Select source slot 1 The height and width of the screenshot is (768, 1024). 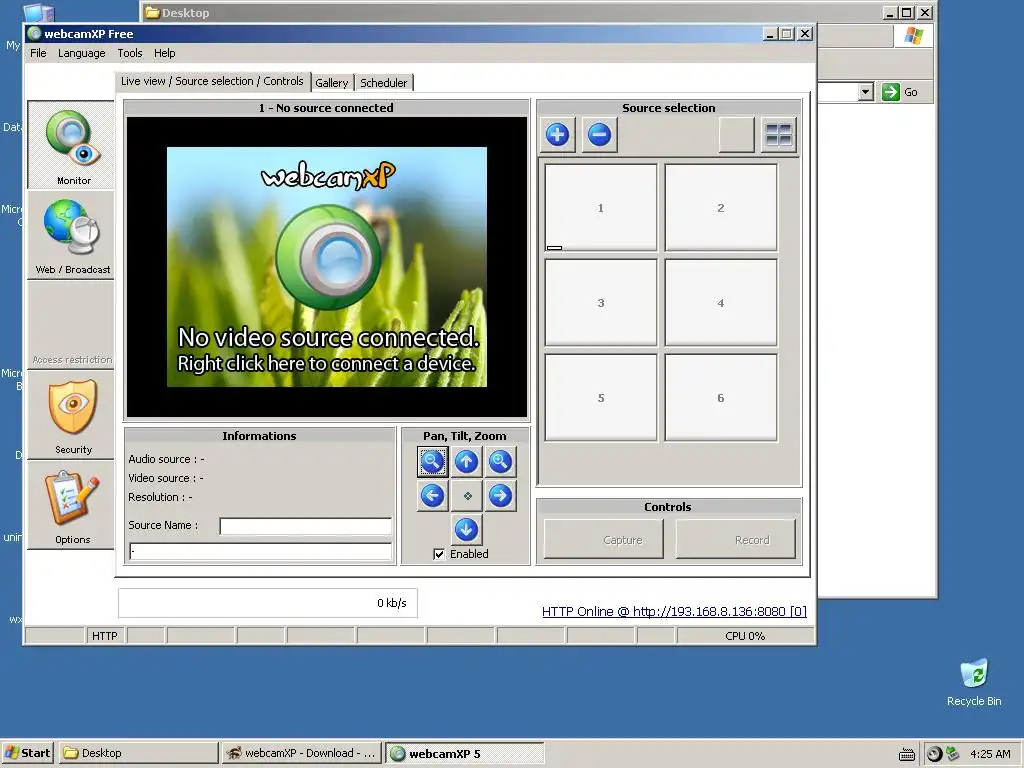click(601, 208)
